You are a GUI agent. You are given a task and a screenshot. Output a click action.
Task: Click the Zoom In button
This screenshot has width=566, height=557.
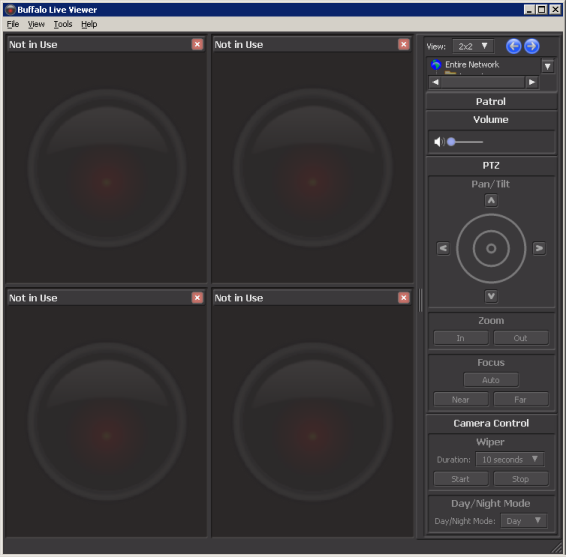point(461,338)
